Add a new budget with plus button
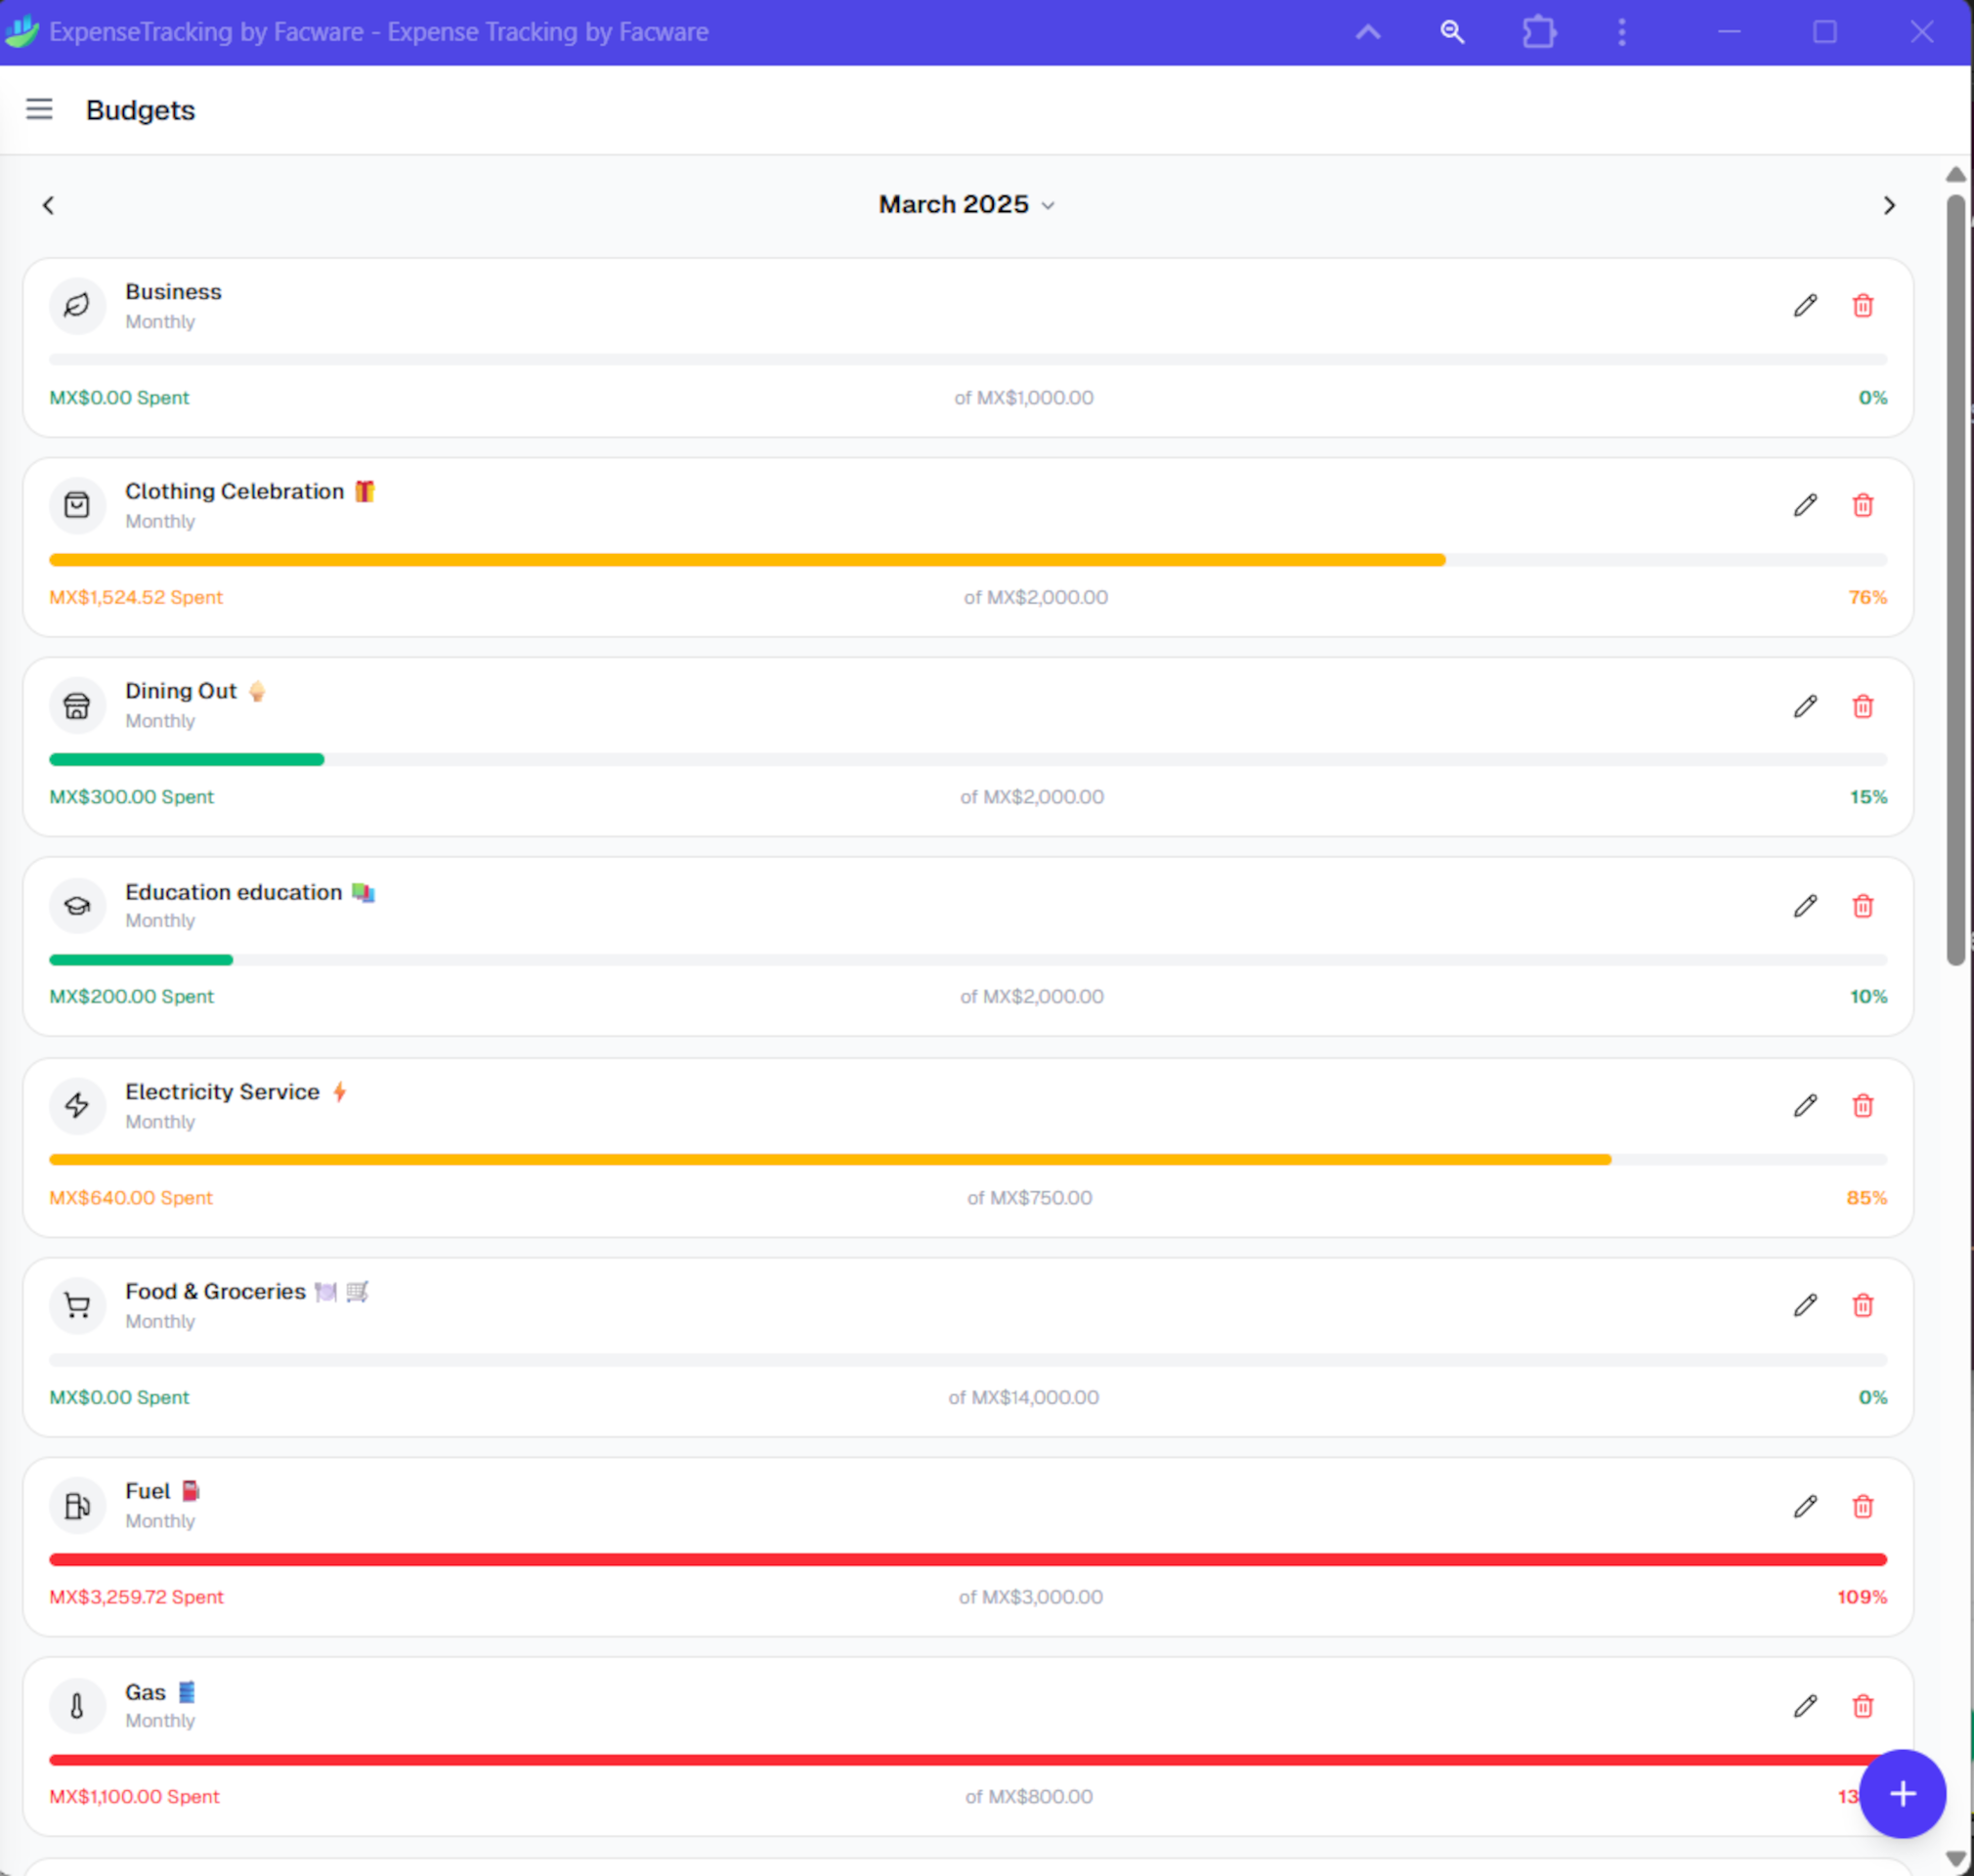This screenshot has width=1974, height=1876. [1902, 1793]
